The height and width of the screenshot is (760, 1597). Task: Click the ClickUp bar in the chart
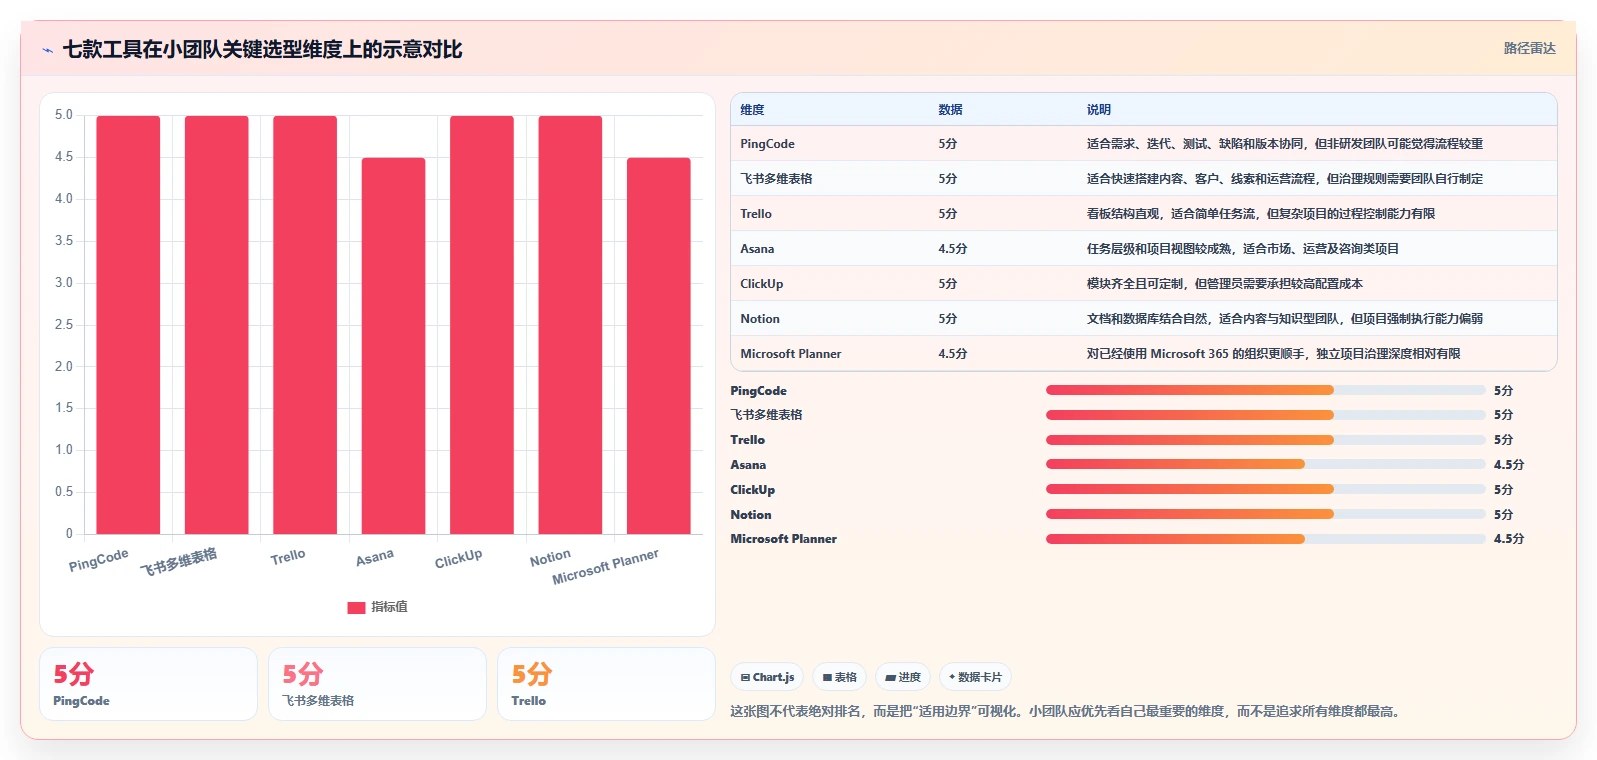click(482, 325)
